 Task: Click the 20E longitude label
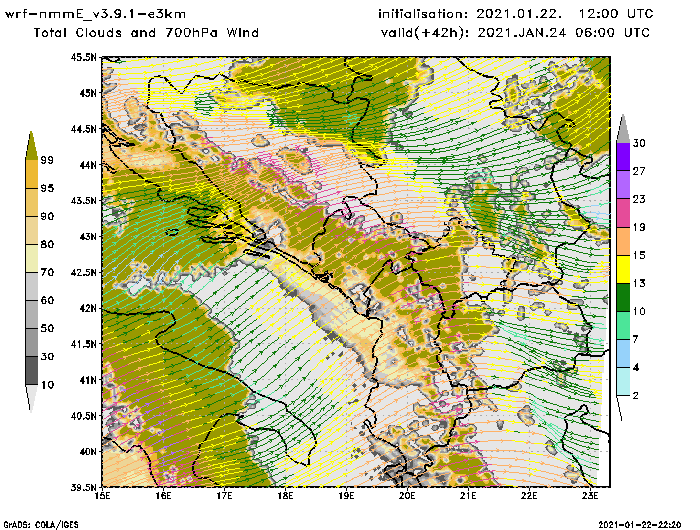407,496
